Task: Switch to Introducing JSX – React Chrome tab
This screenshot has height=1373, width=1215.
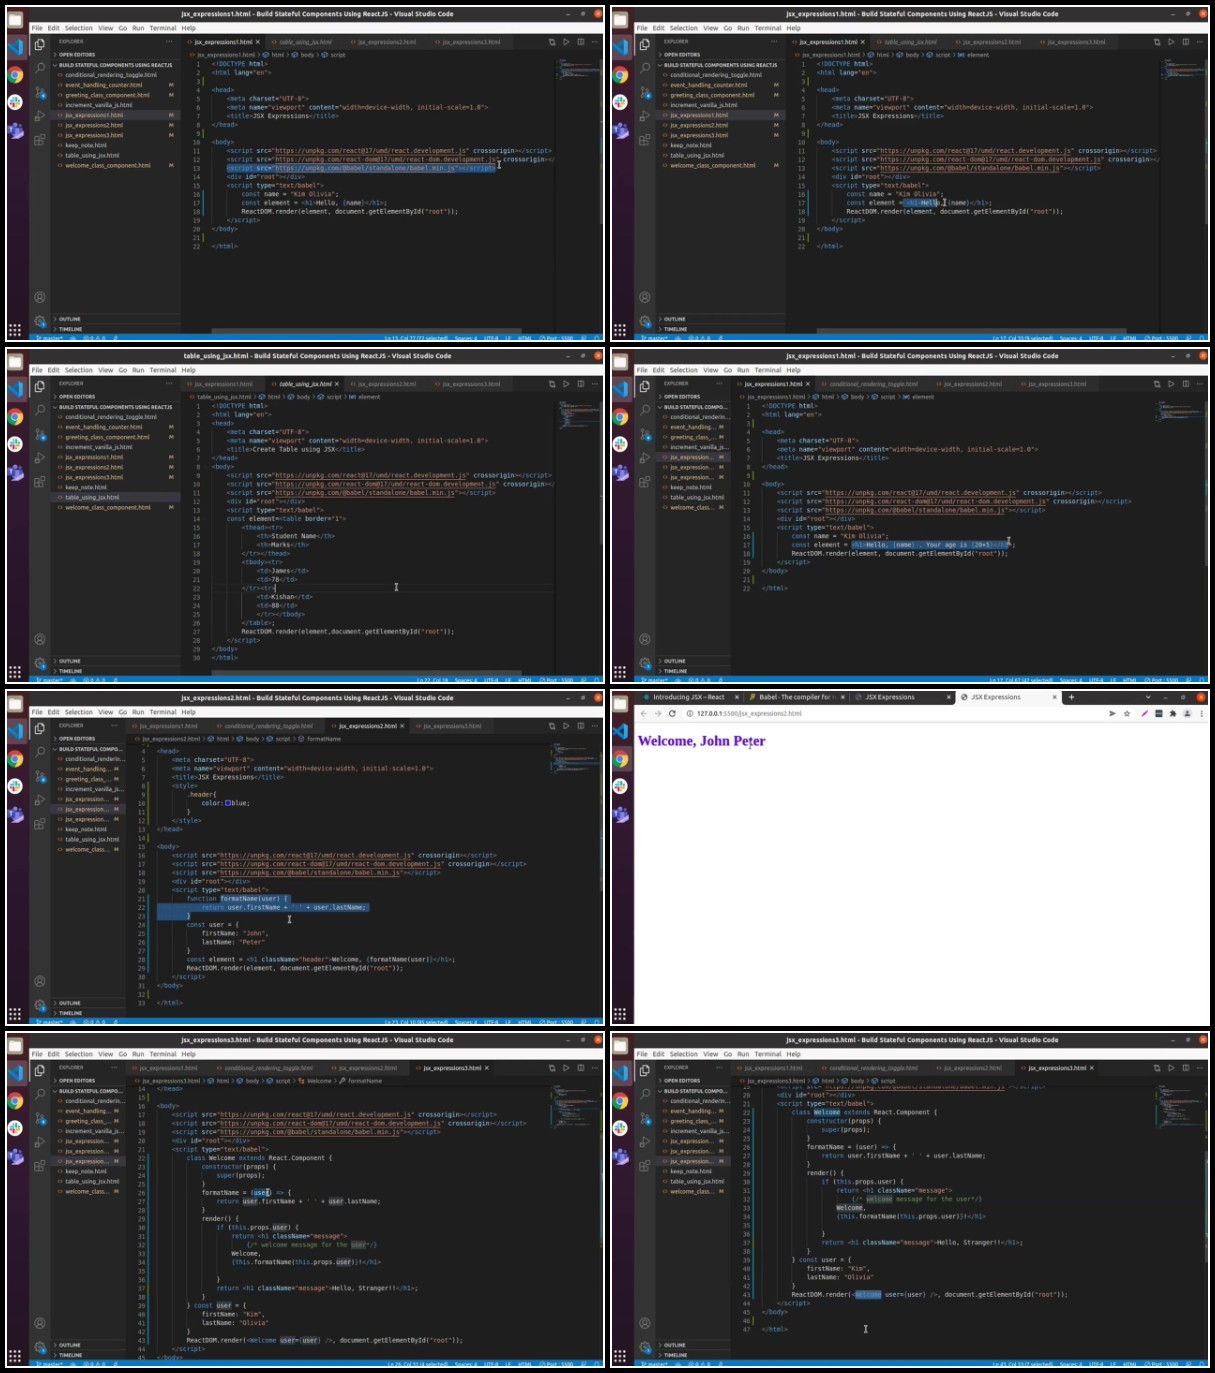Action: click(x=688, y=697)
